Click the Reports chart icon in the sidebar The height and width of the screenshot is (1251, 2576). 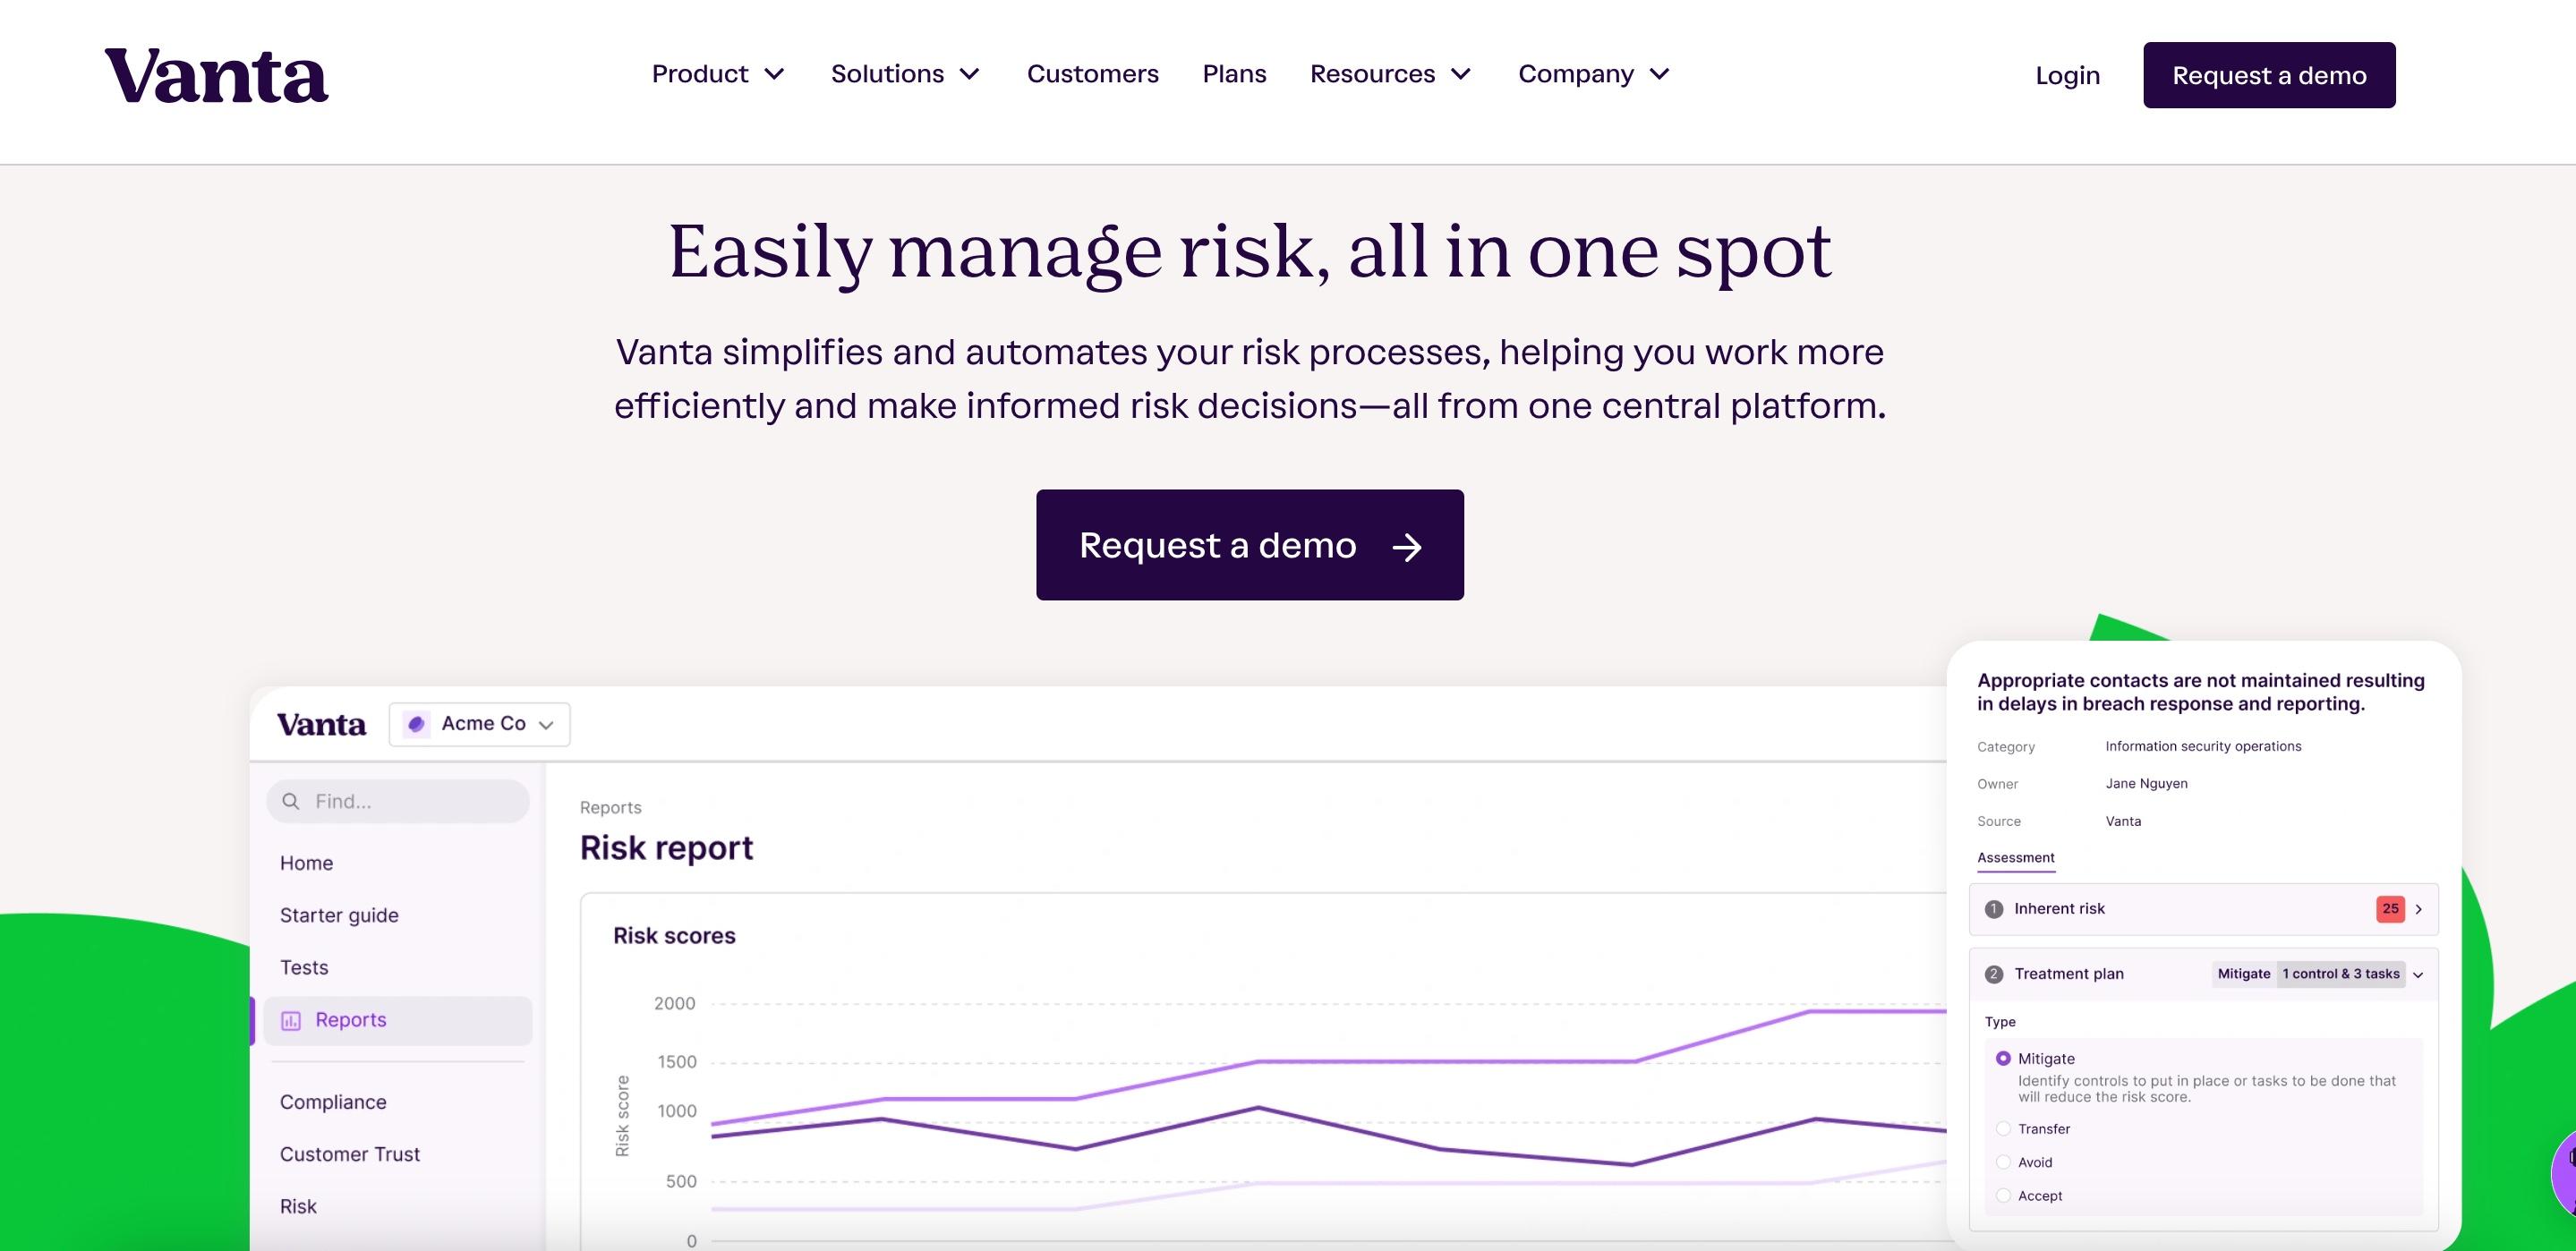(291, 1020)
